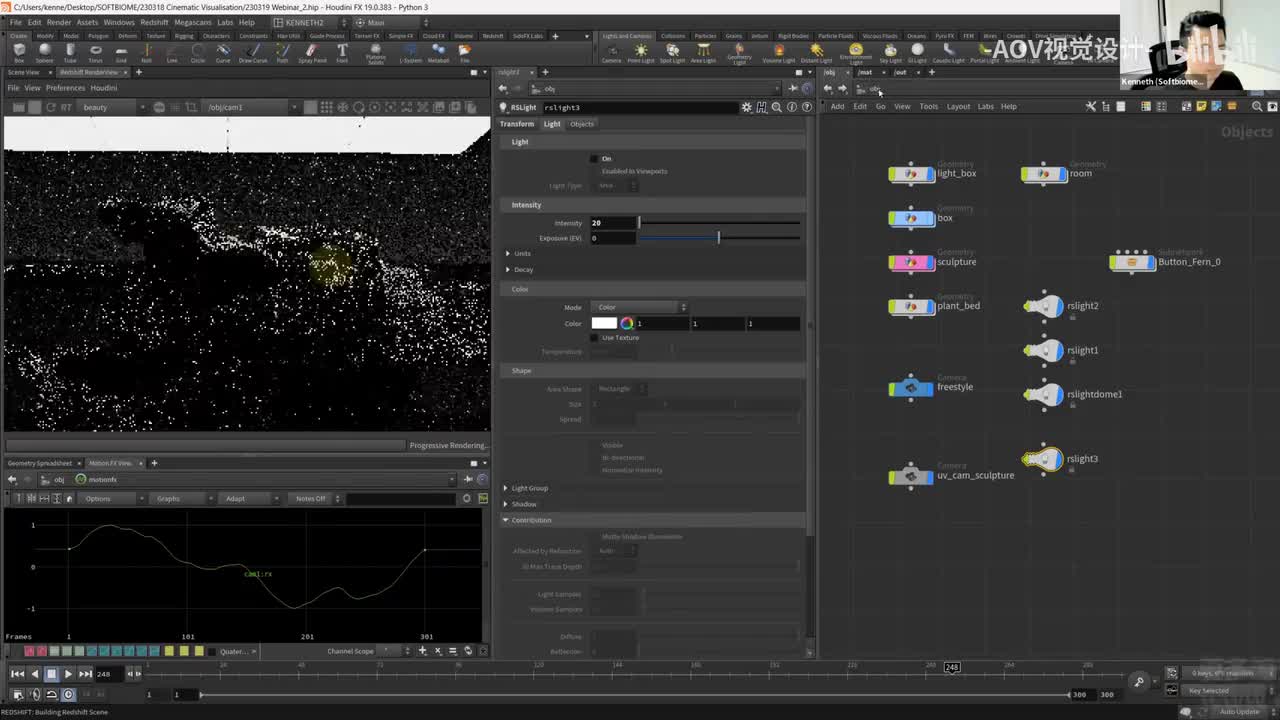The width and height of the screenshot is (1280, 720).
Task: Select the Spray Paint shelf tool
Action: pos(312,51)
